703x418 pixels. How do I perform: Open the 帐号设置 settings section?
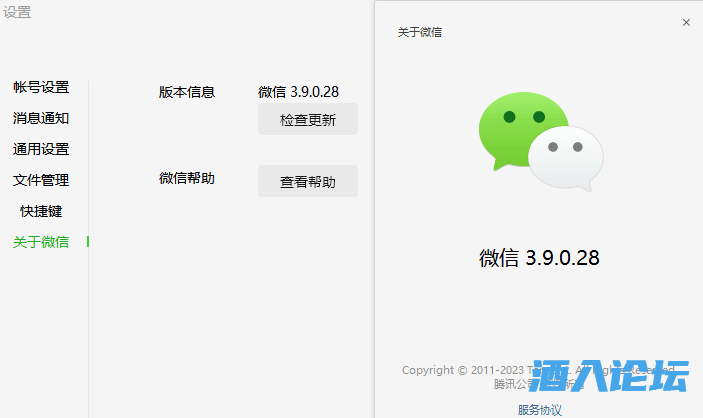(x=41, y=87)
